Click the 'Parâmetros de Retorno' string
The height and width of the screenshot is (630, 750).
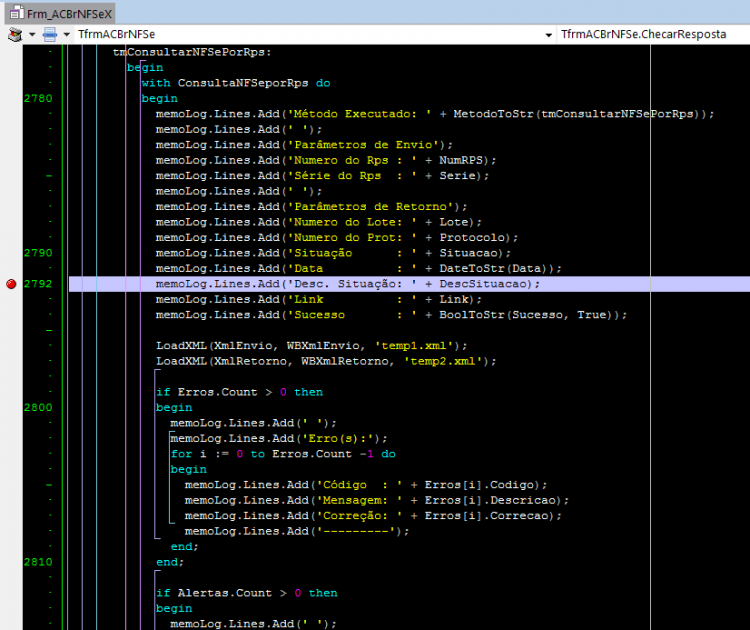370,207
